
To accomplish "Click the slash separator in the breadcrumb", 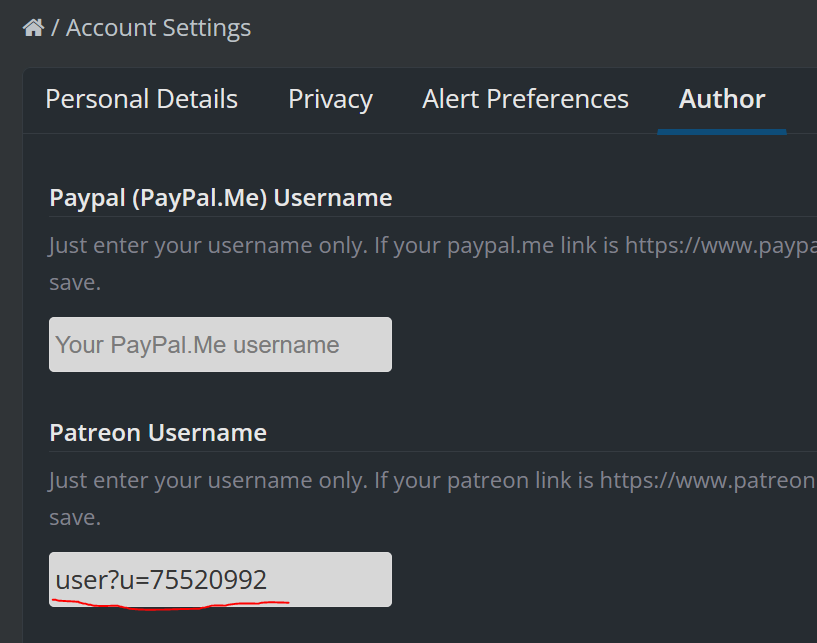I will coord(55,28).
